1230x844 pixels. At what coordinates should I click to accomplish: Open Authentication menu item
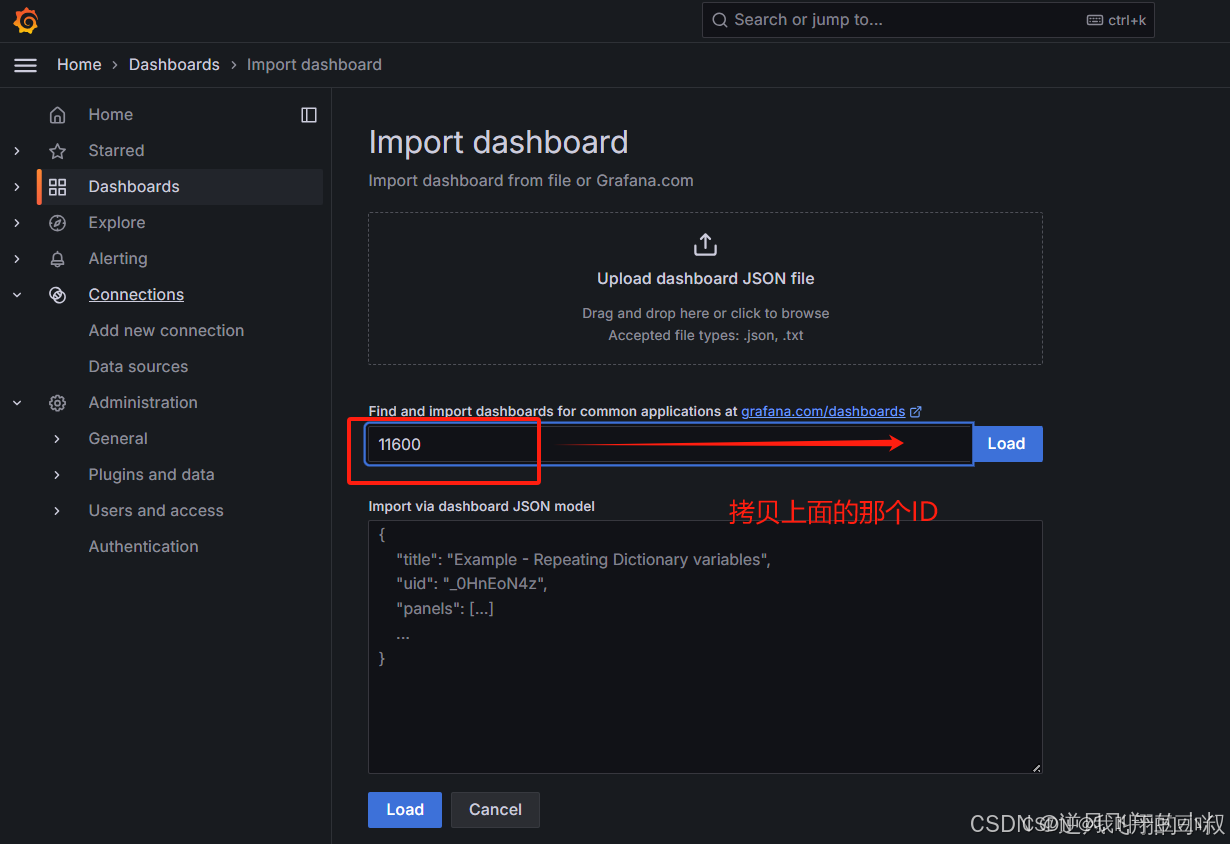tap(143, 547)
